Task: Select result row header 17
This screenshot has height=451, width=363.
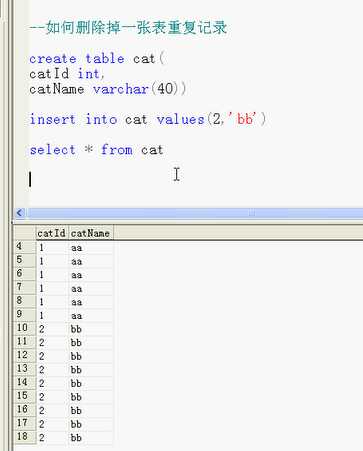Action: tap(24, 424)
